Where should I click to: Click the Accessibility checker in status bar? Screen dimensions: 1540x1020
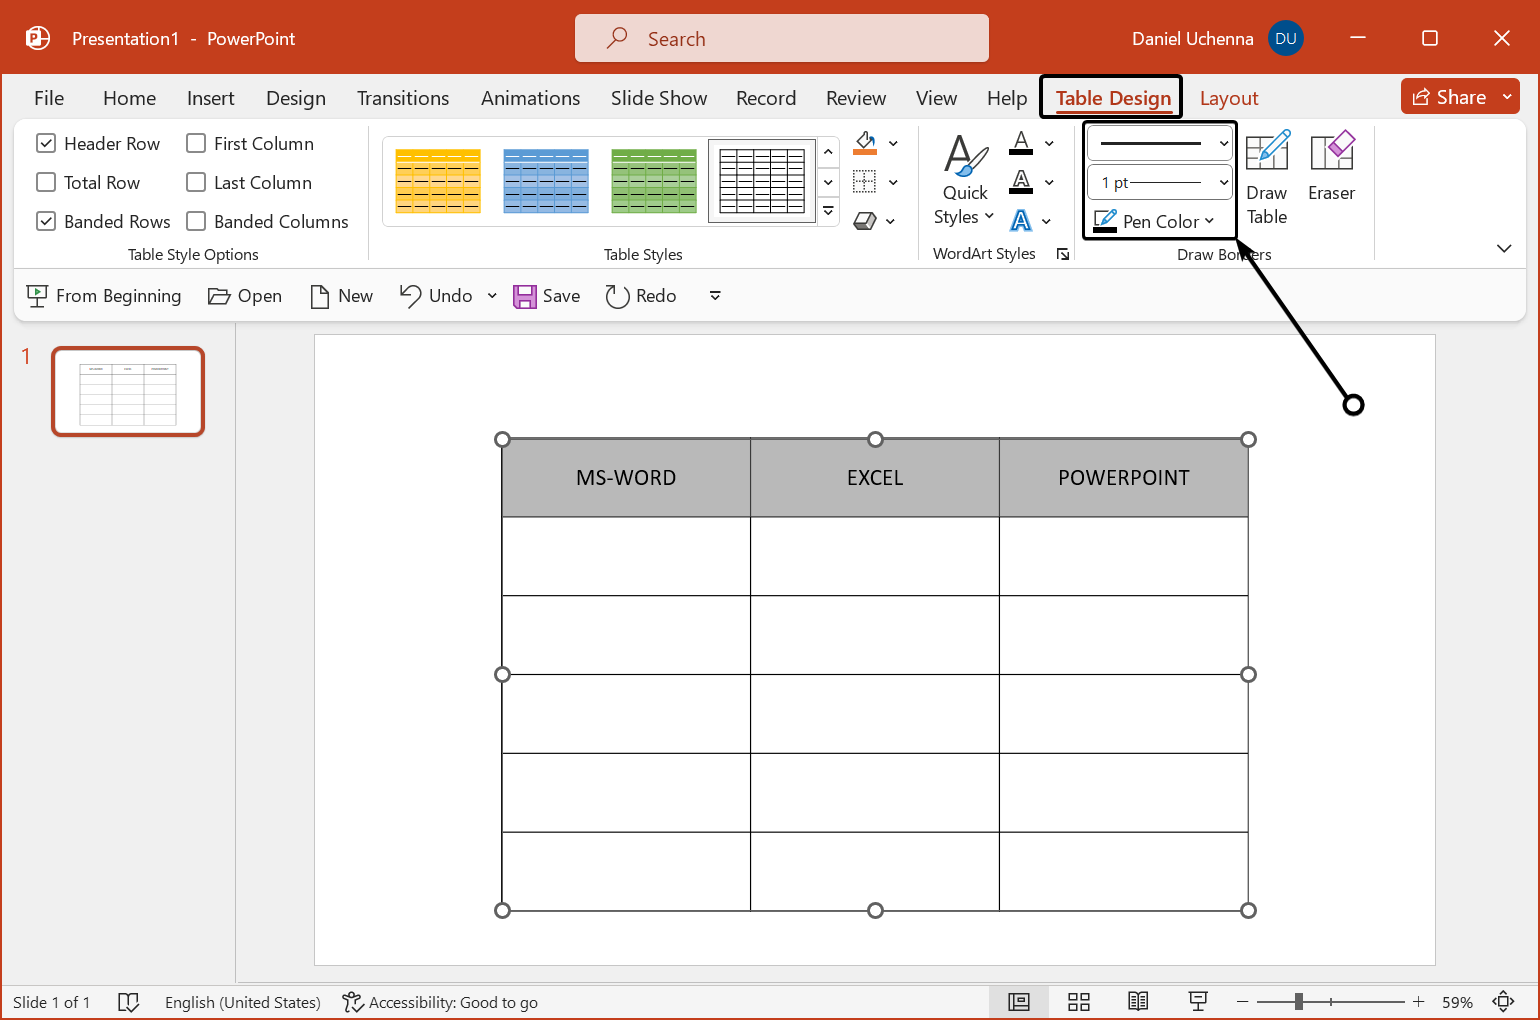pyautogui.click(x=440, y=1001)
